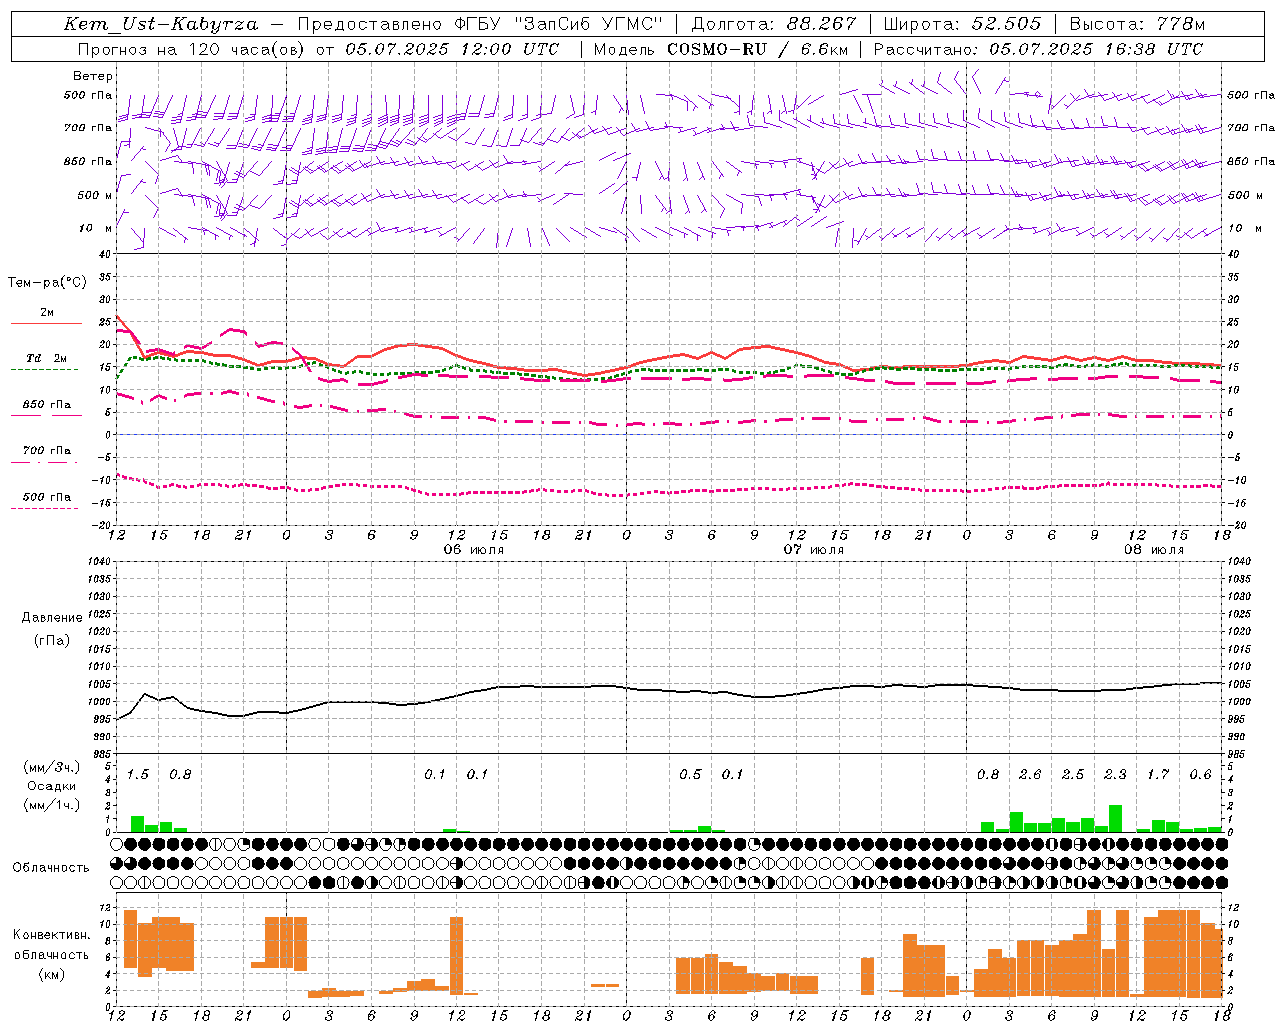Click the '08 июля' date label

[x=1153, y=550]
